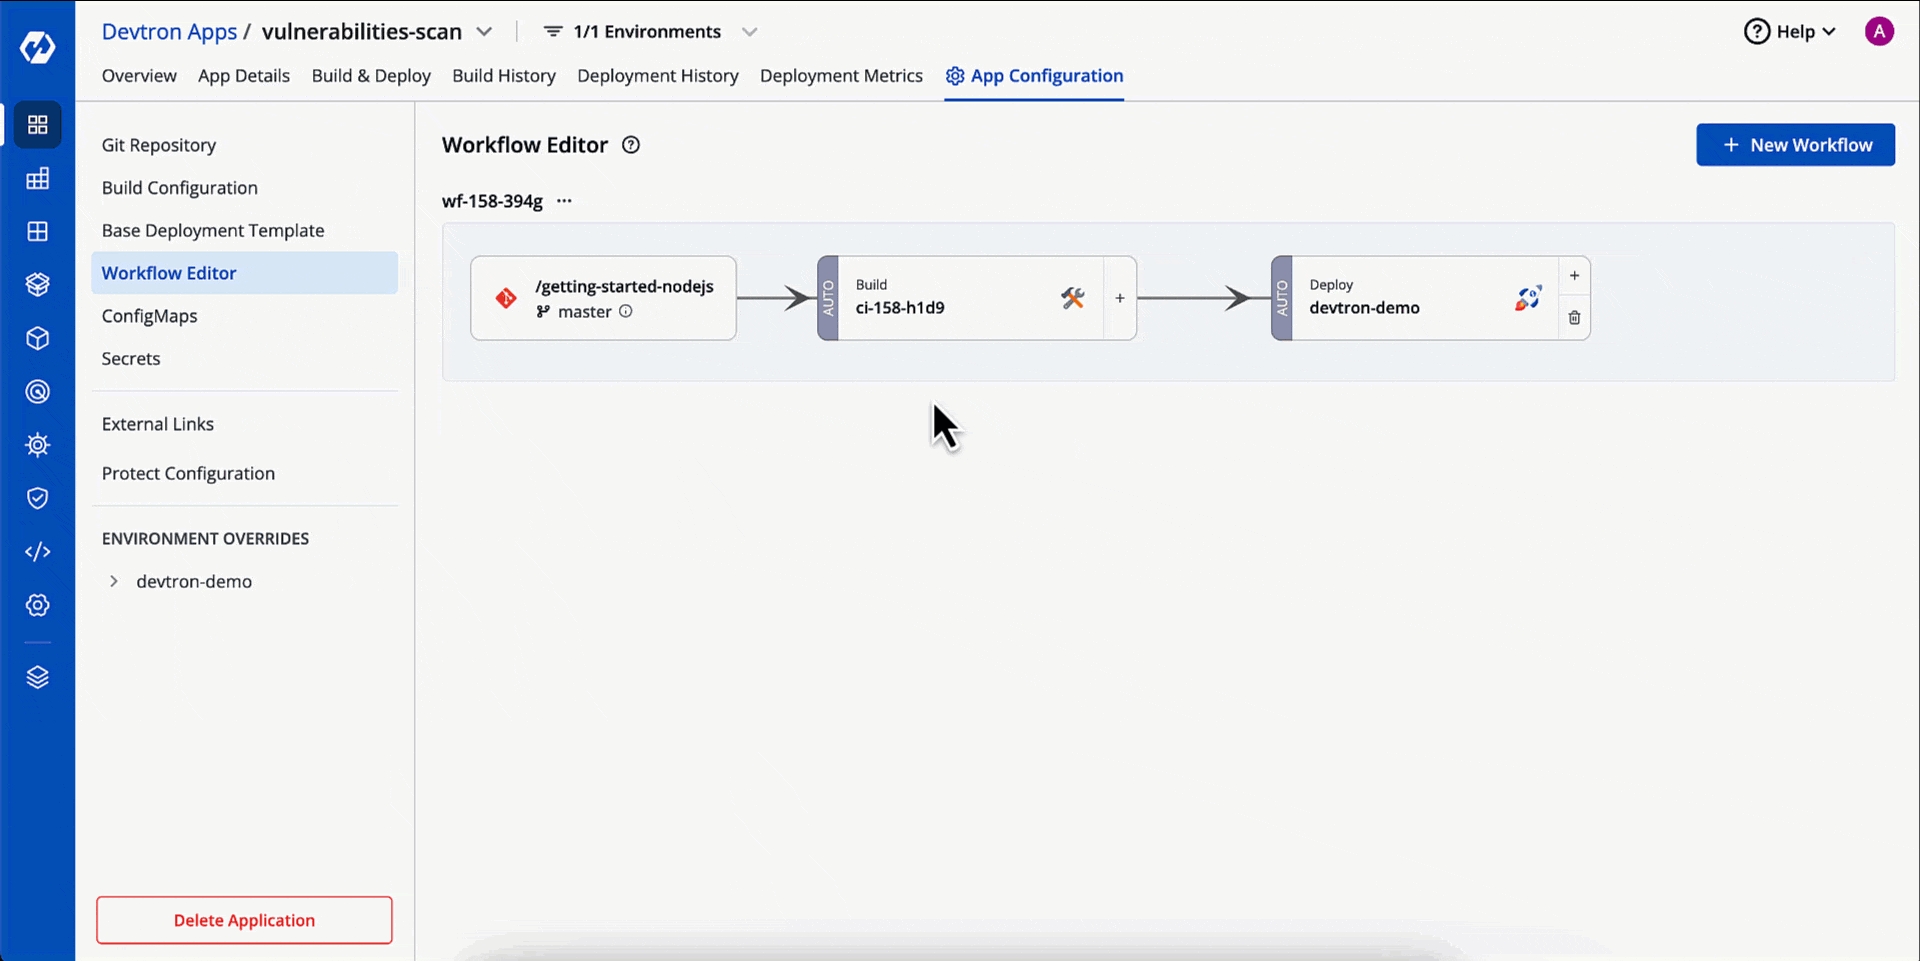Click the Deploy rocket icon

click(x=1528, y=298)
